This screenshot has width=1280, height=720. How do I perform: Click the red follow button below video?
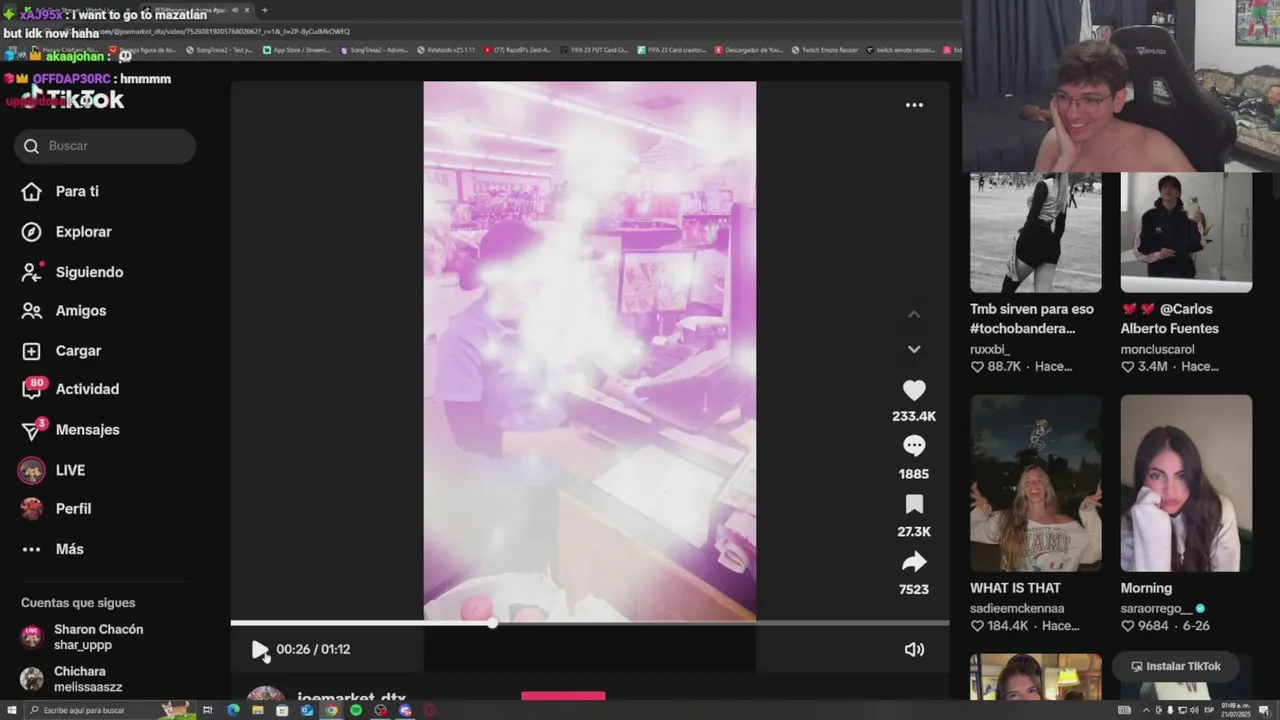click(563, 695)
